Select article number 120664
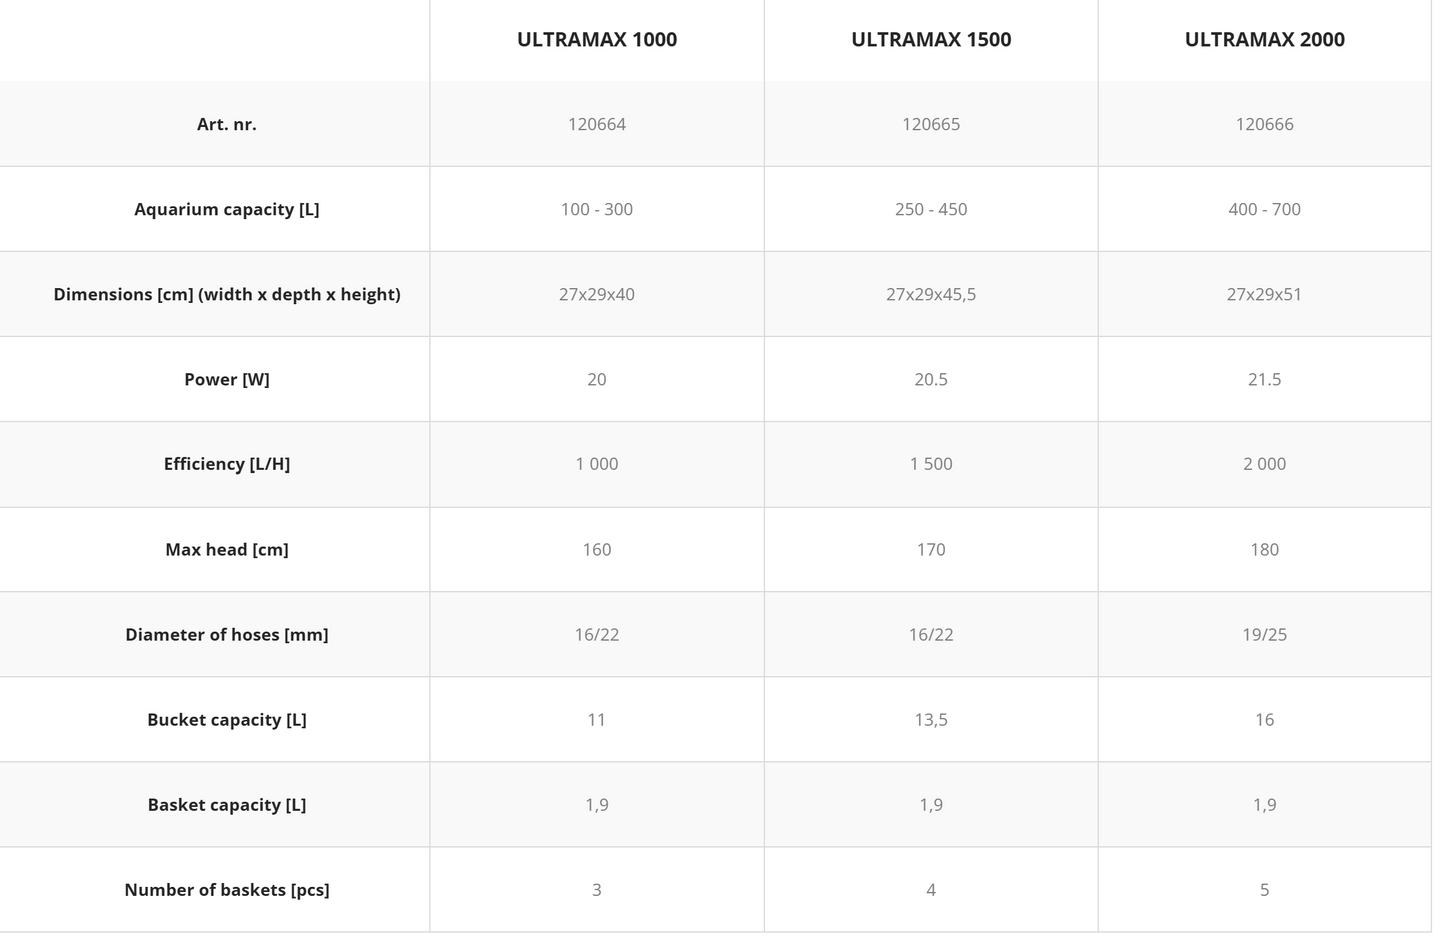This screenshot has height=941, width=1445. (597, 125)
